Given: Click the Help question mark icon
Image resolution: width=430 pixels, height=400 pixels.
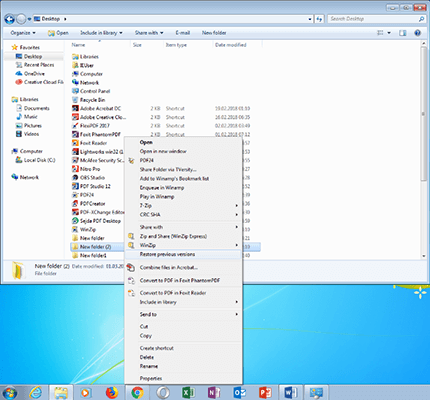Looking at the screenshot, I should tap(417, 33).
